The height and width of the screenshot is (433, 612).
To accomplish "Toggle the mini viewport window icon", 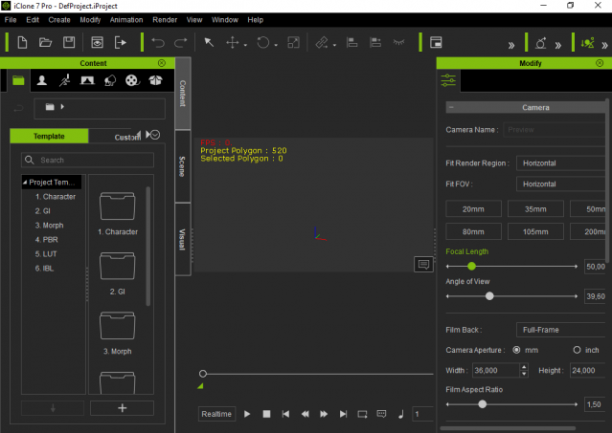I will [x=436, y=42].
